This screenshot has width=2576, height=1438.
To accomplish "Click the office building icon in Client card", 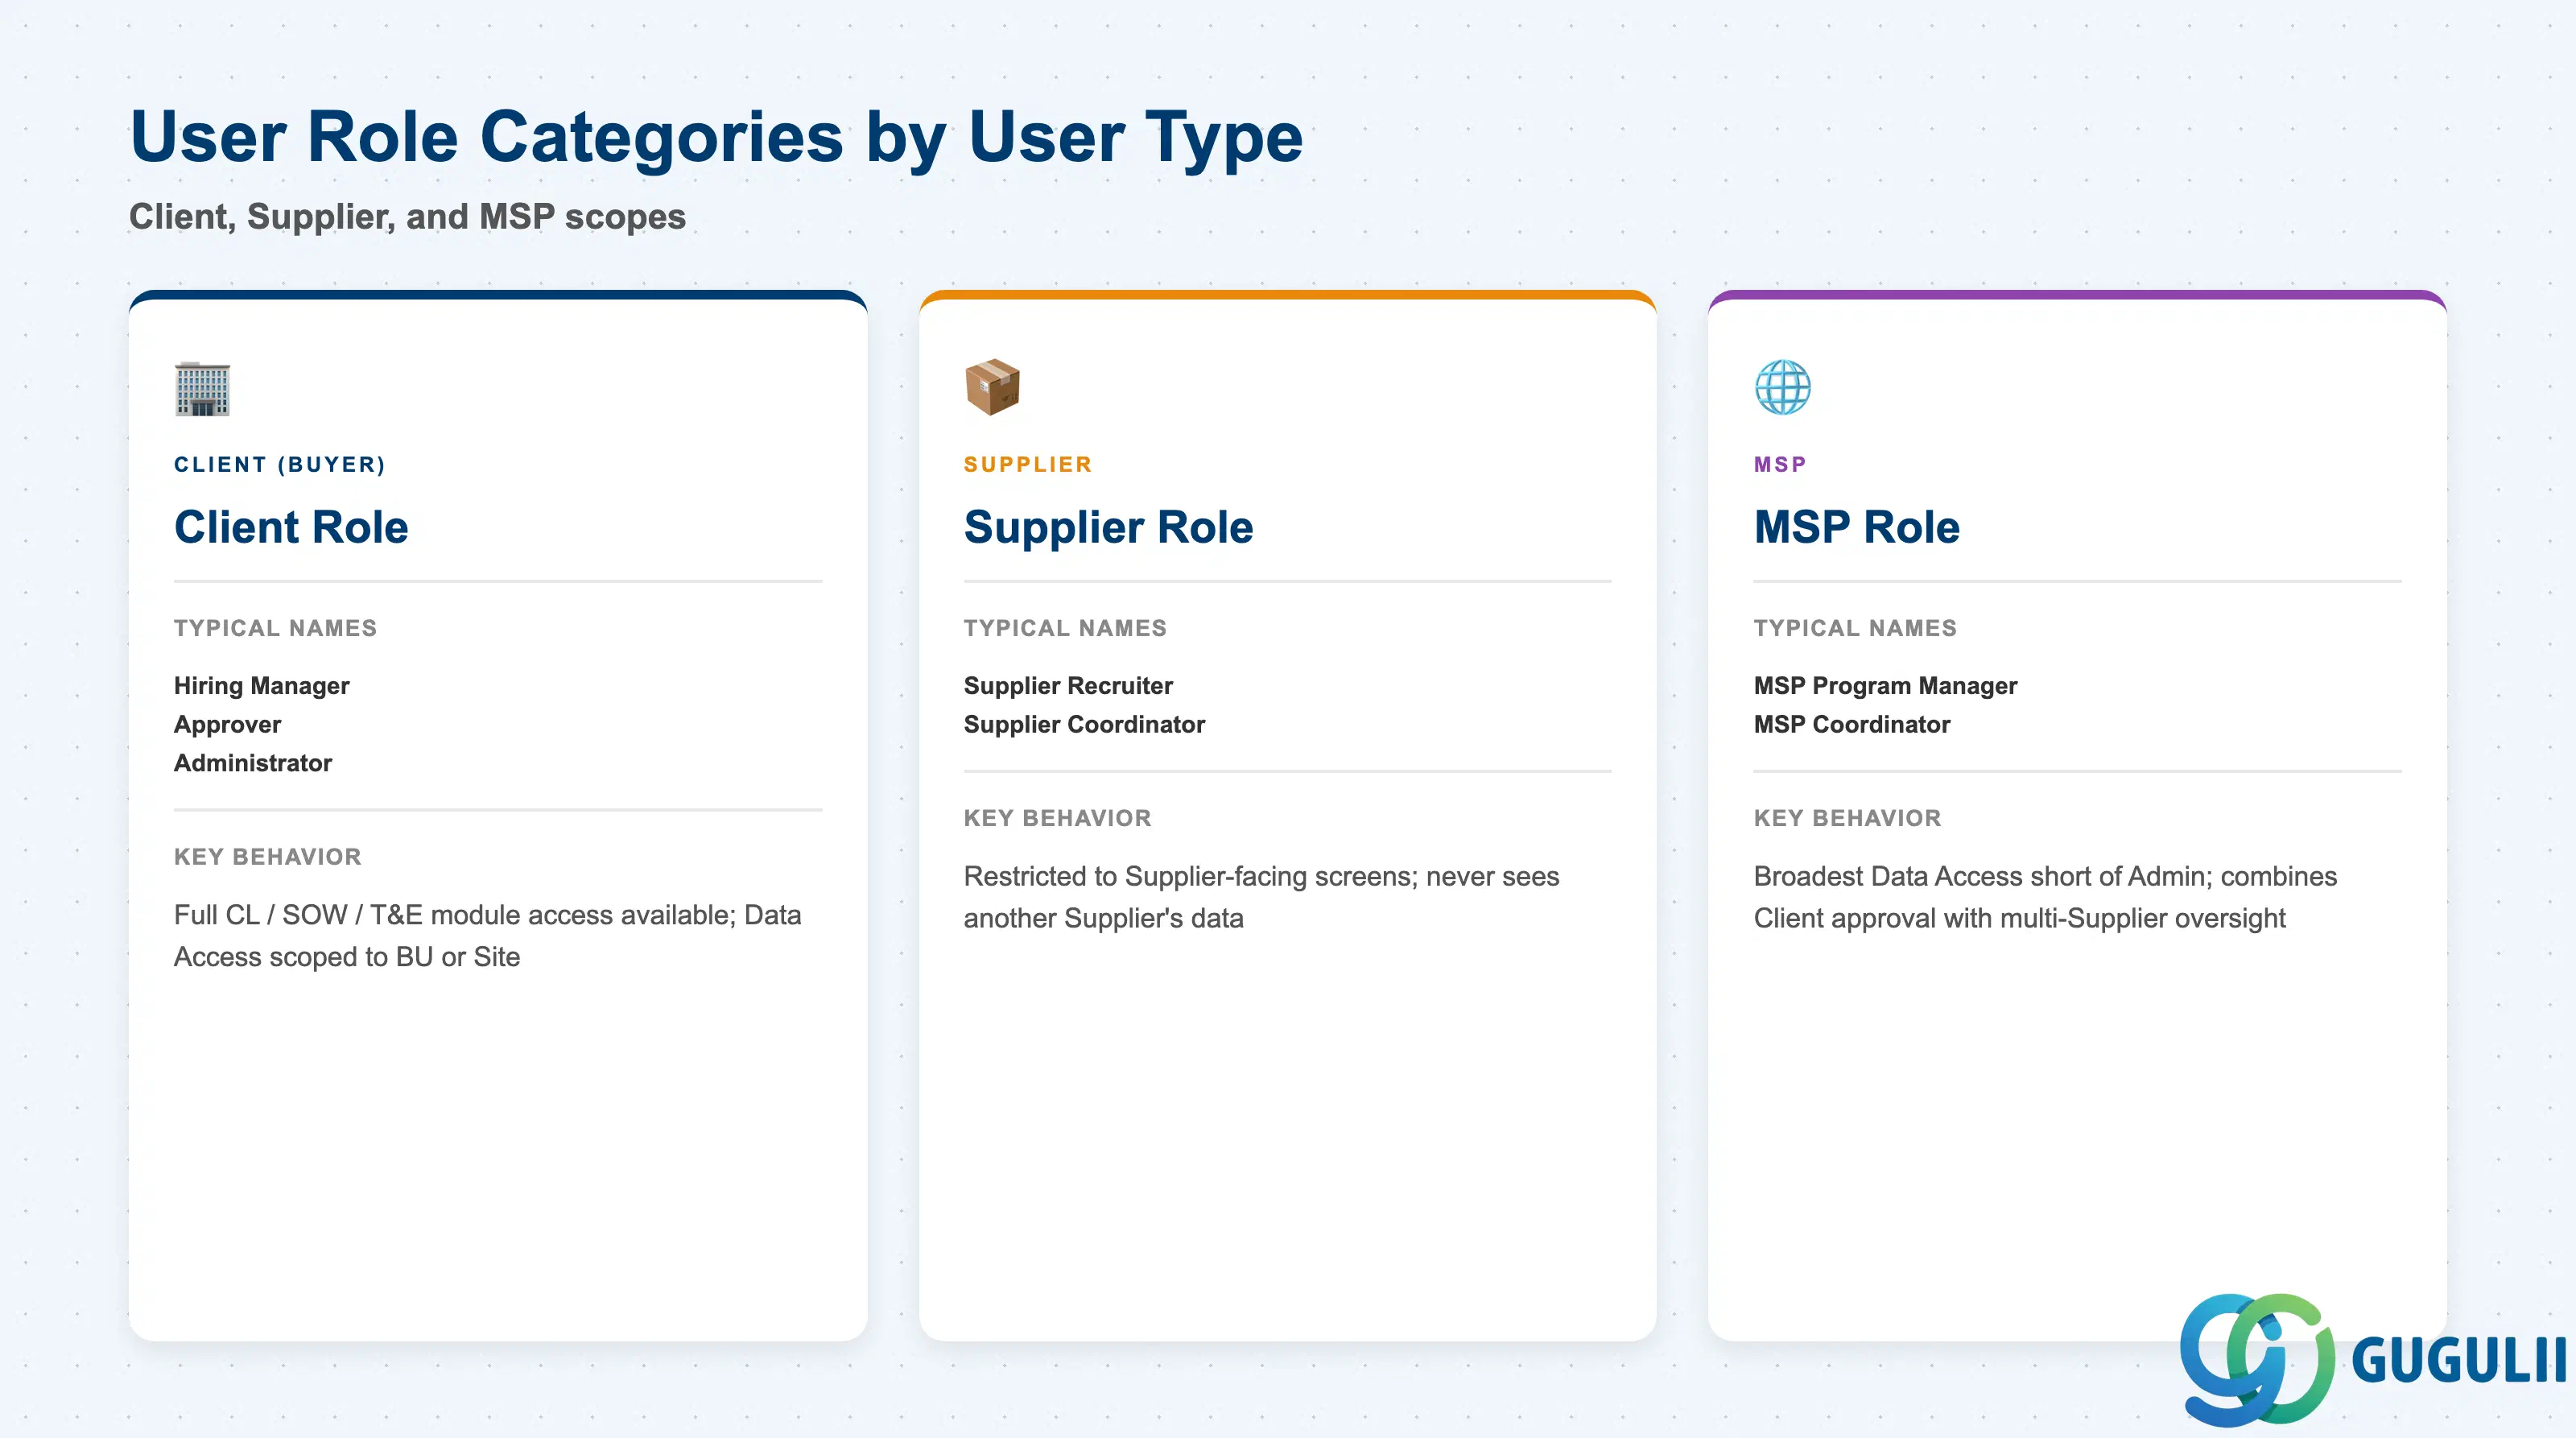I will pyautogui.click(x=202, y=388).
